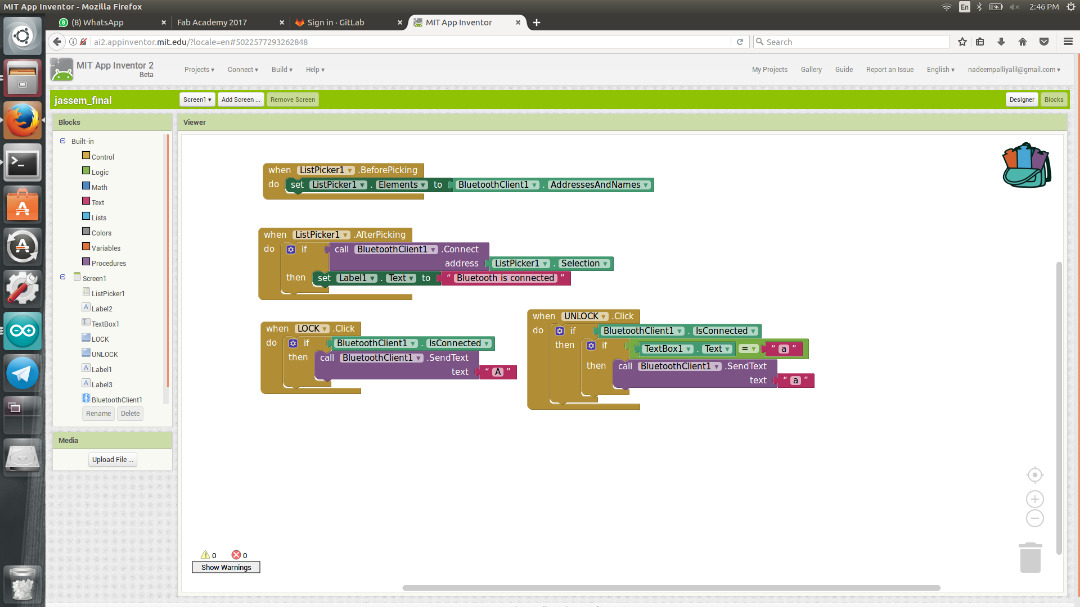Open the backpack icon in the viewer
Screen dimensions: 1080x607
coord(1026,165)
